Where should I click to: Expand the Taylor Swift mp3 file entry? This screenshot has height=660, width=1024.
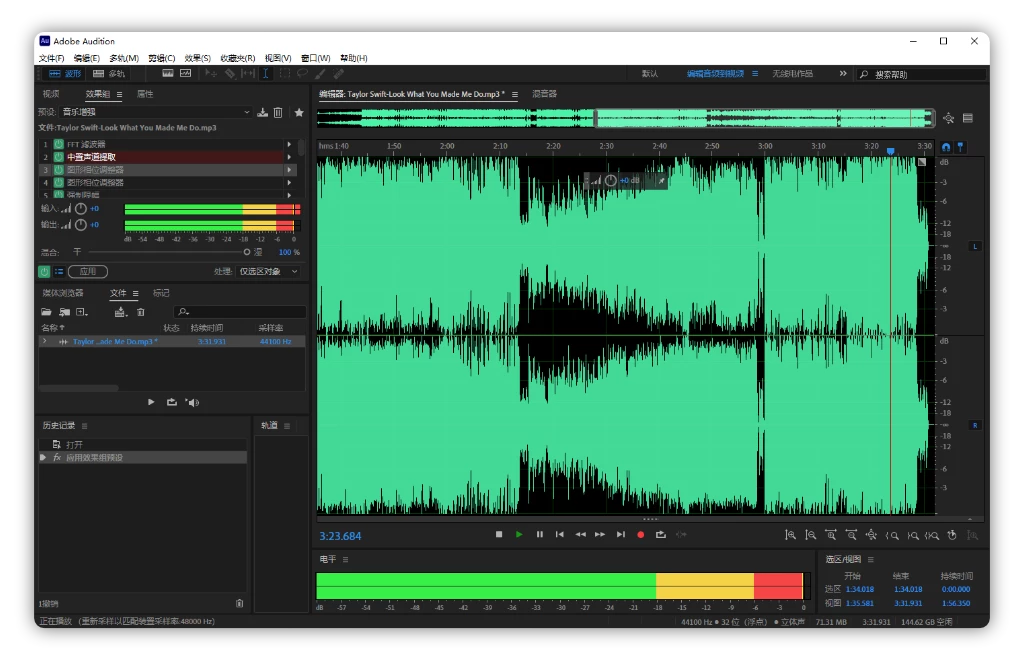[44, 341]
